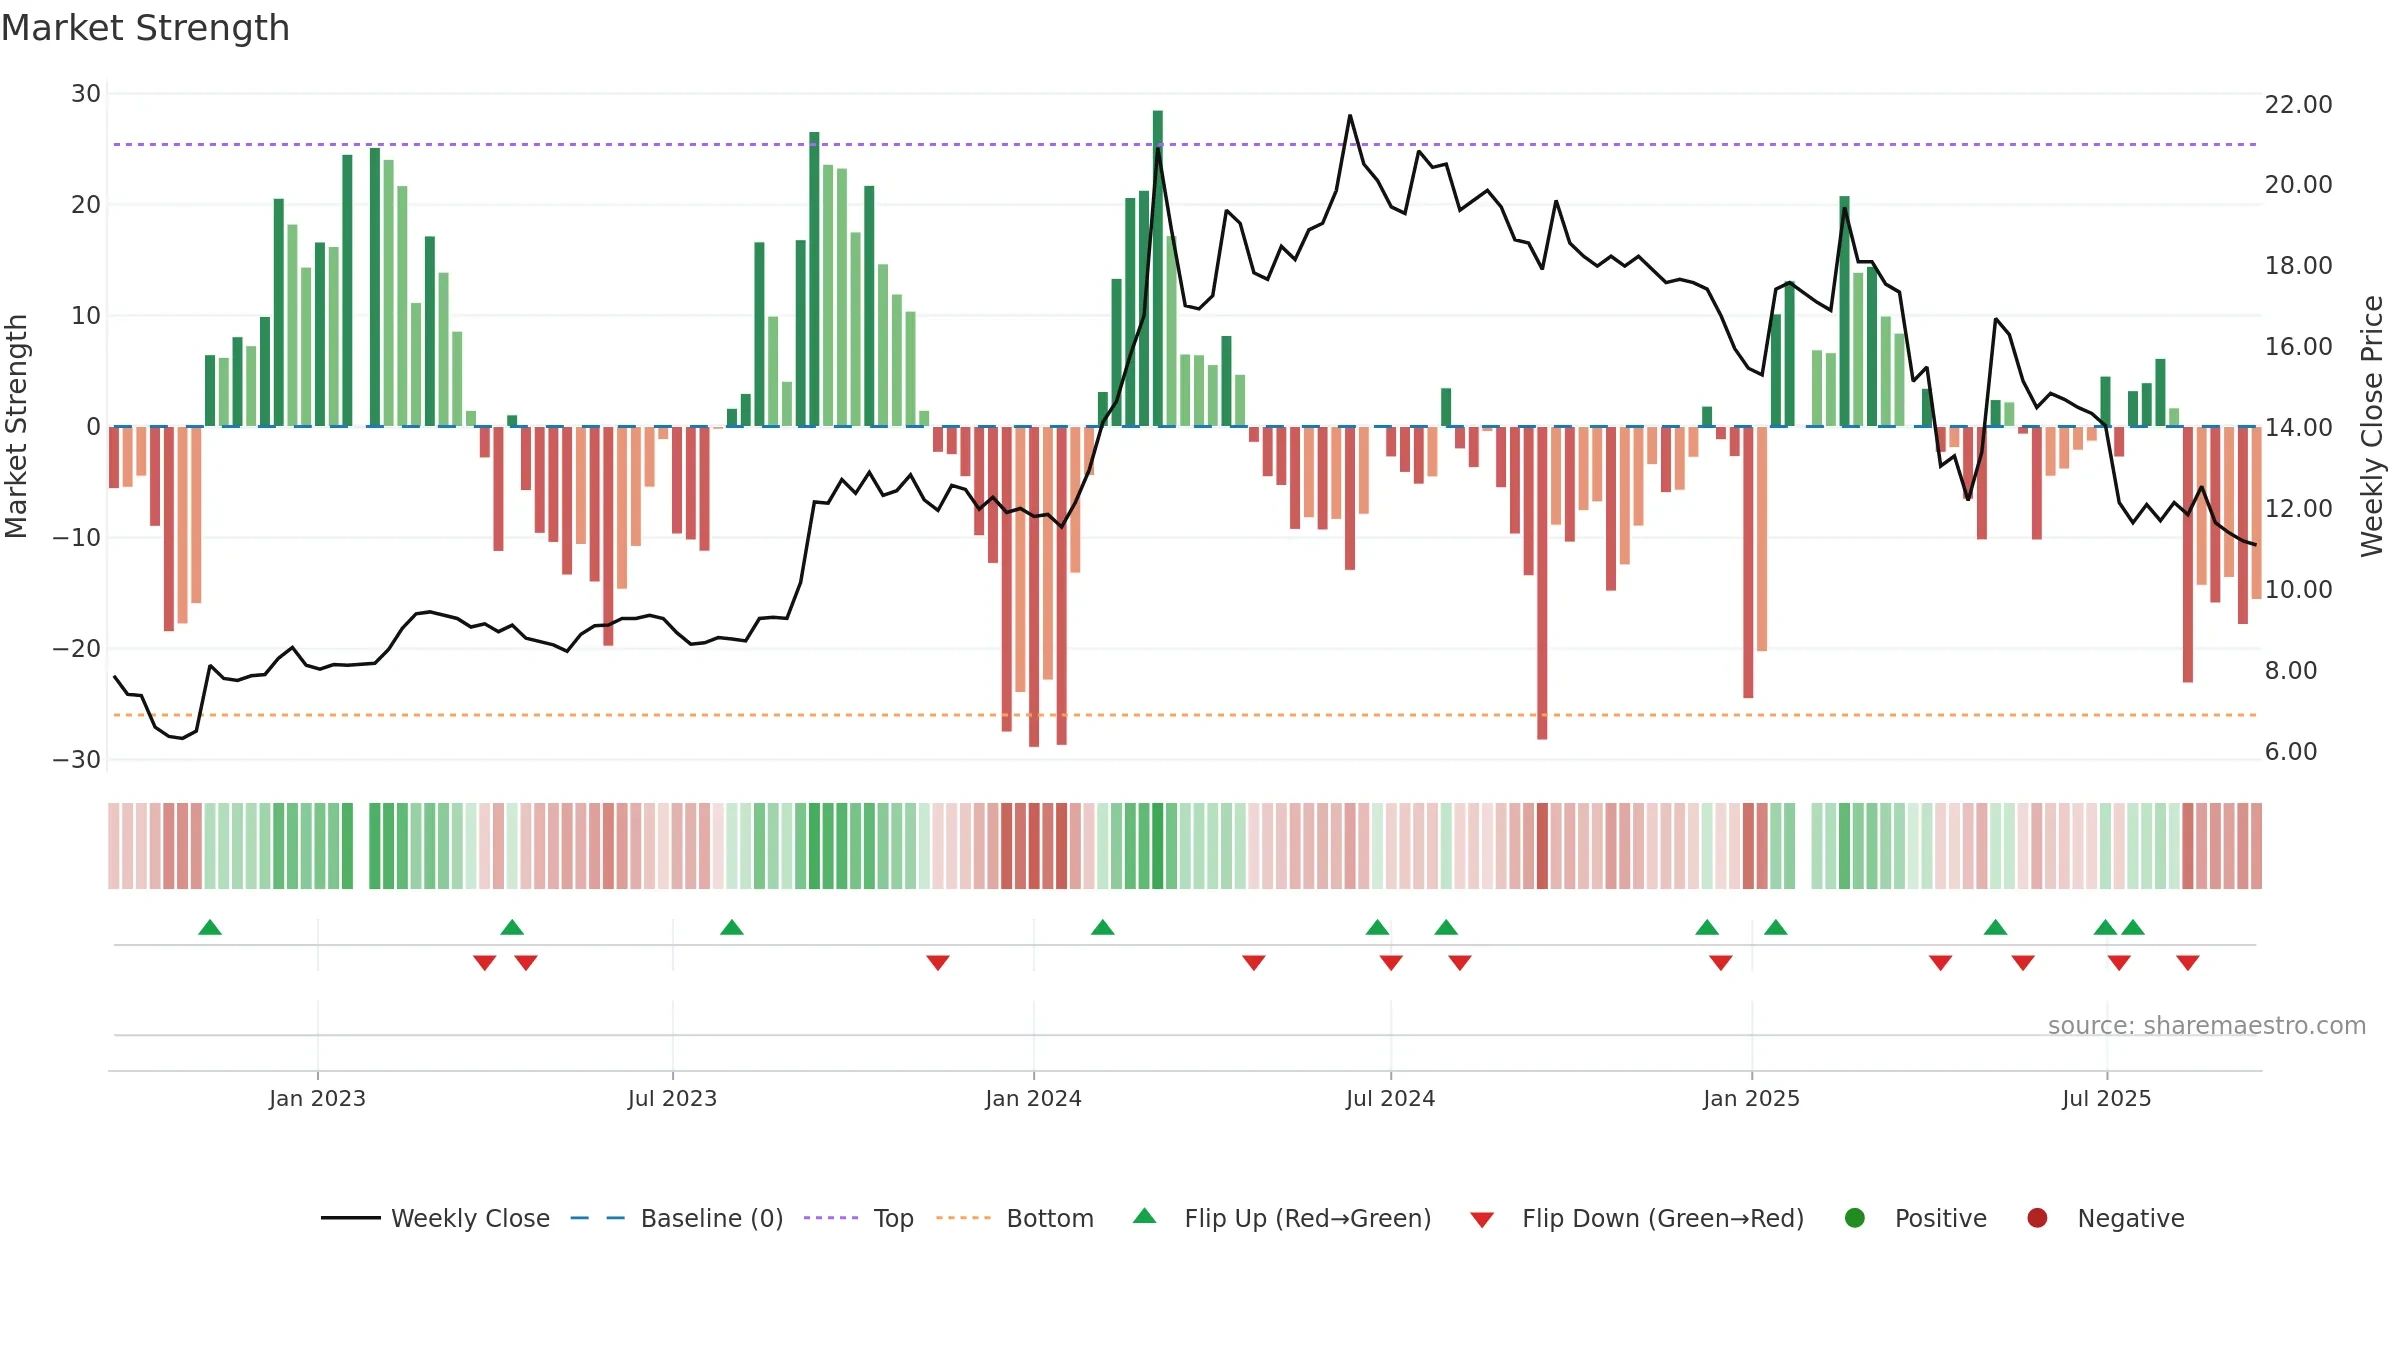Click the green Positive legend circle
This screenshot has height=1350, width=2400.
(x=1855, y=1218)
